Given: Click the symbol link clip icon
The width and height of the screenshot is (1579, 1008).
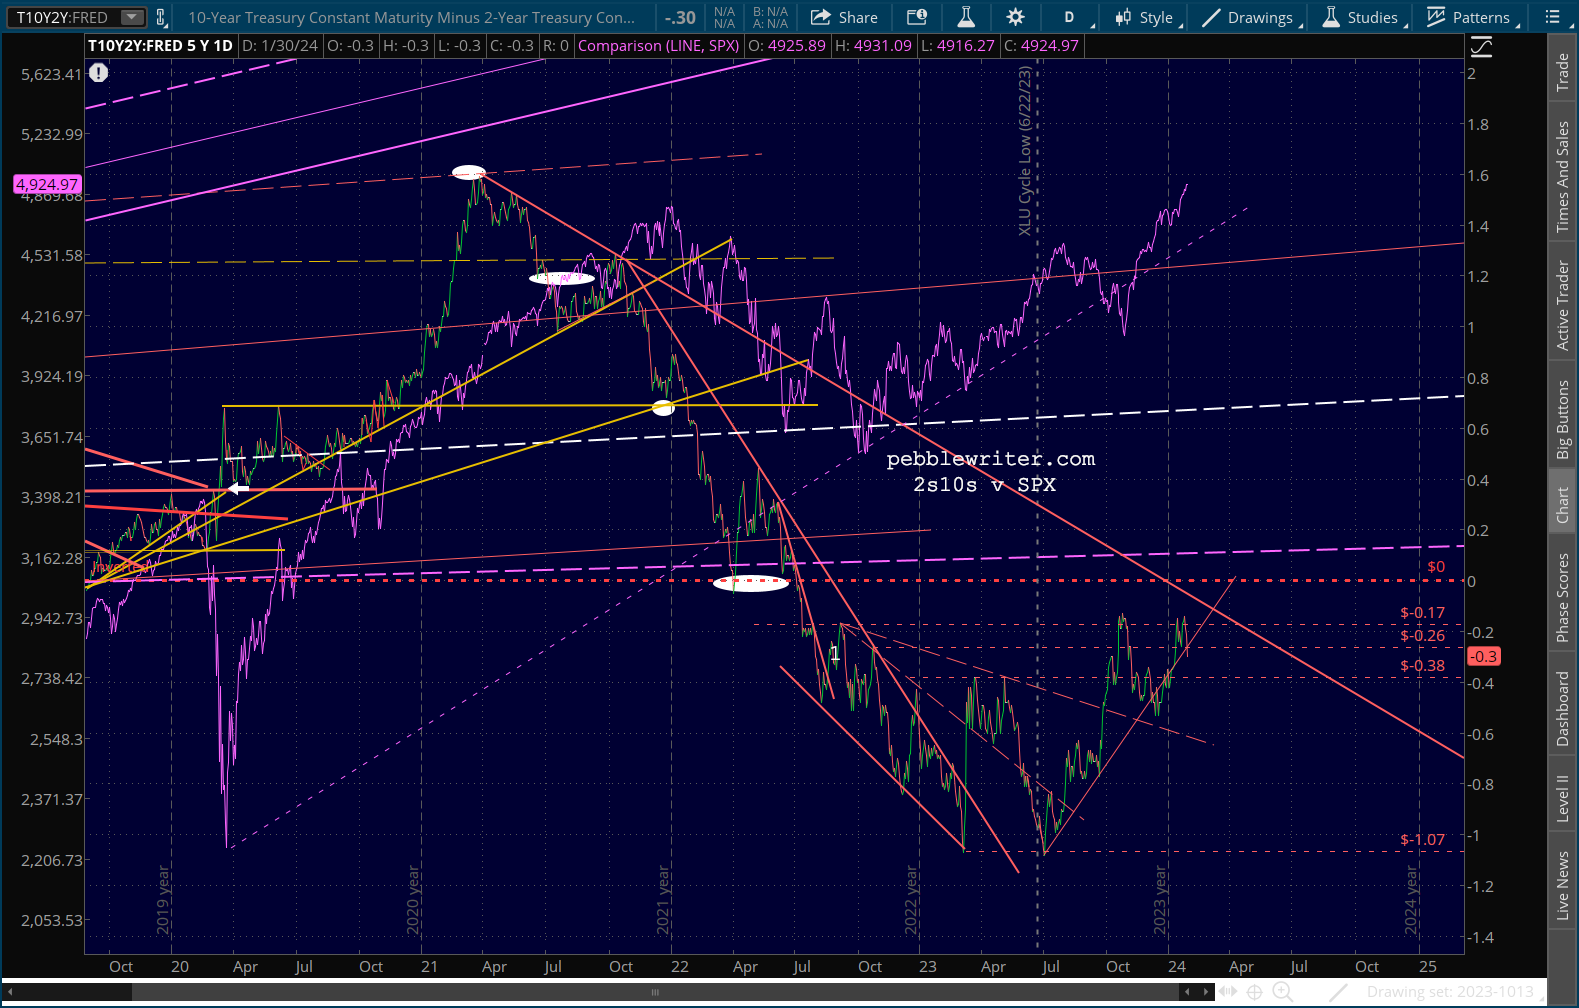Looking at the screenshot, I should pyautogui.click(x=161, y=17).
